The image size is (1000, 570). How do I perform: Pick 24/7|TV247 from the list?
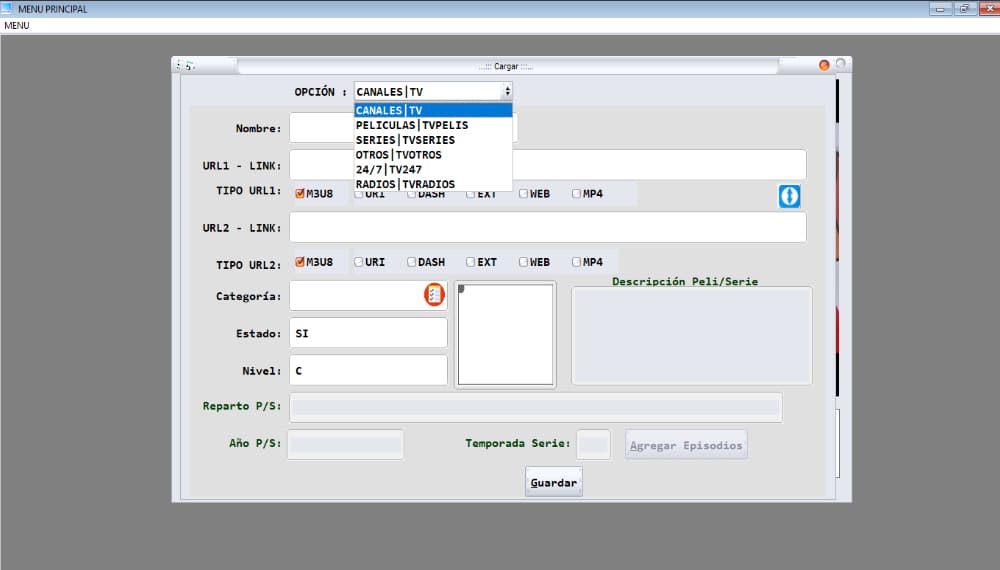point(433,169)
